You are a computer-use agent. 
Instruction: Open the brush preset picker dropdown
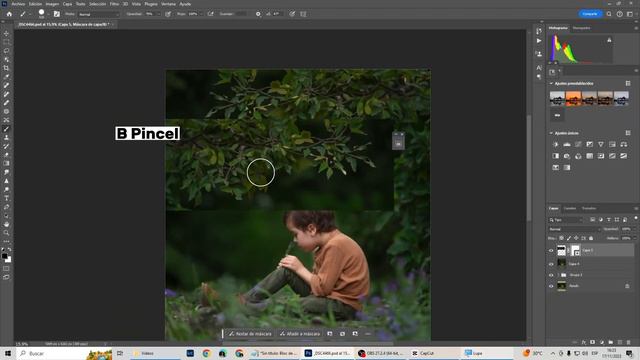click(48, 14)
